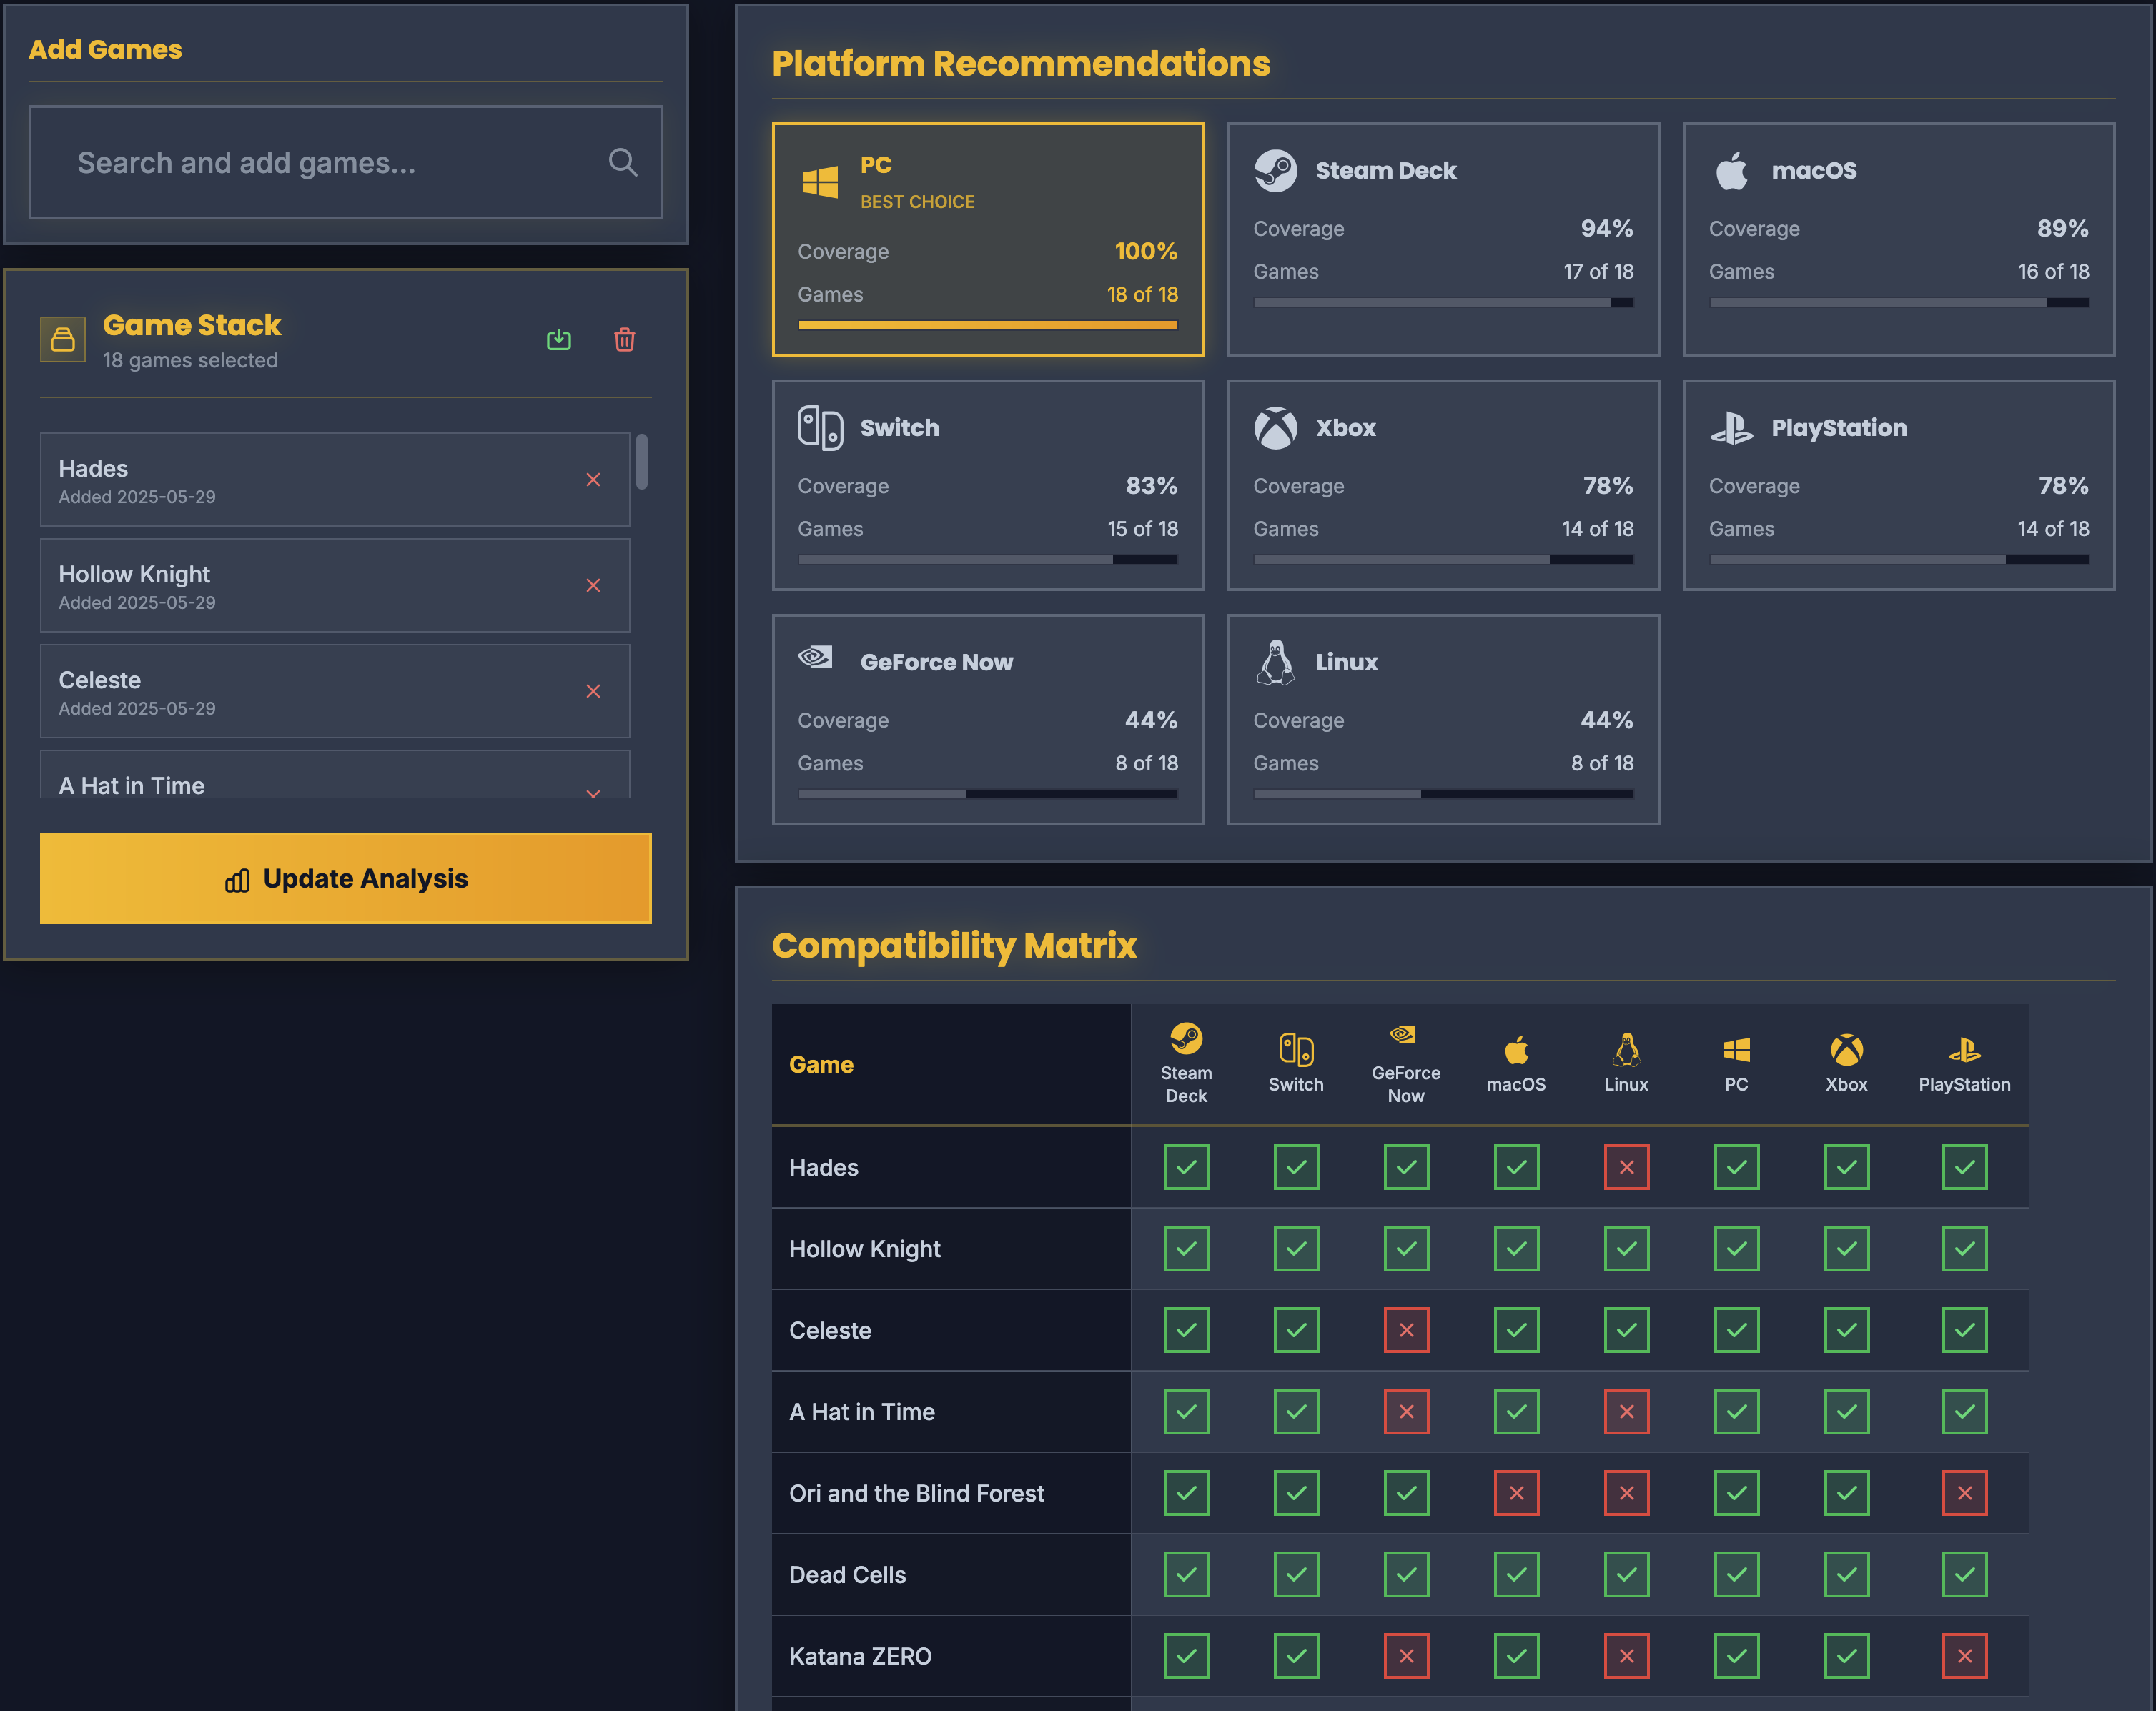Screen dimensions: 2156x1711
Task: Toggle the Katana ZERO PlayStation box
Action: 1964,1656
